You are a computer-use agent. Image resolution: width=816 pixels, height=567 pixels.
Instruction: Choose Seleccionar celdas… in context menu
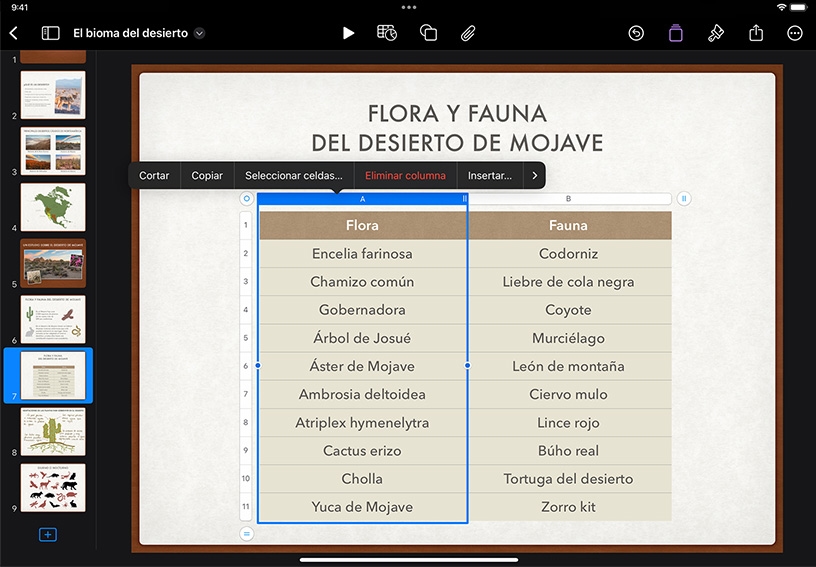[x=294, y=176]
